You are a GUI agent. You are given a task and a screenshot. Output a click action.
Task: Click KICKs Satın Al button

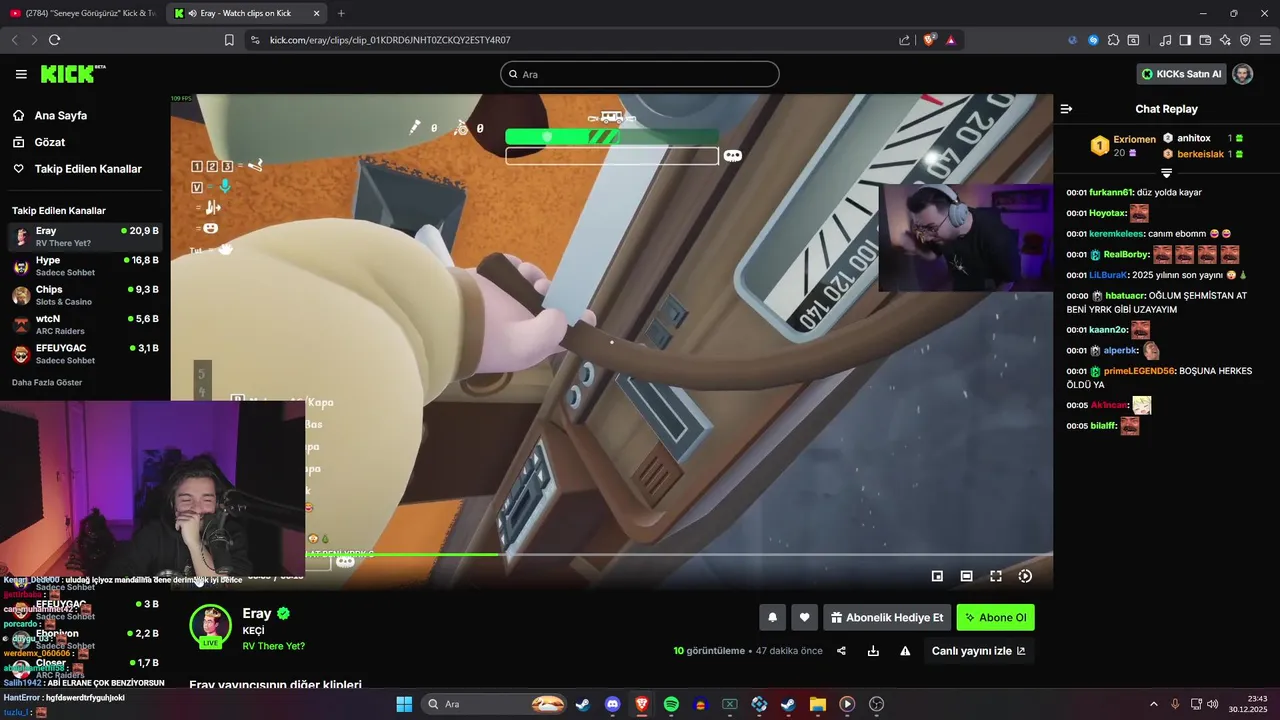(1181, 74)
